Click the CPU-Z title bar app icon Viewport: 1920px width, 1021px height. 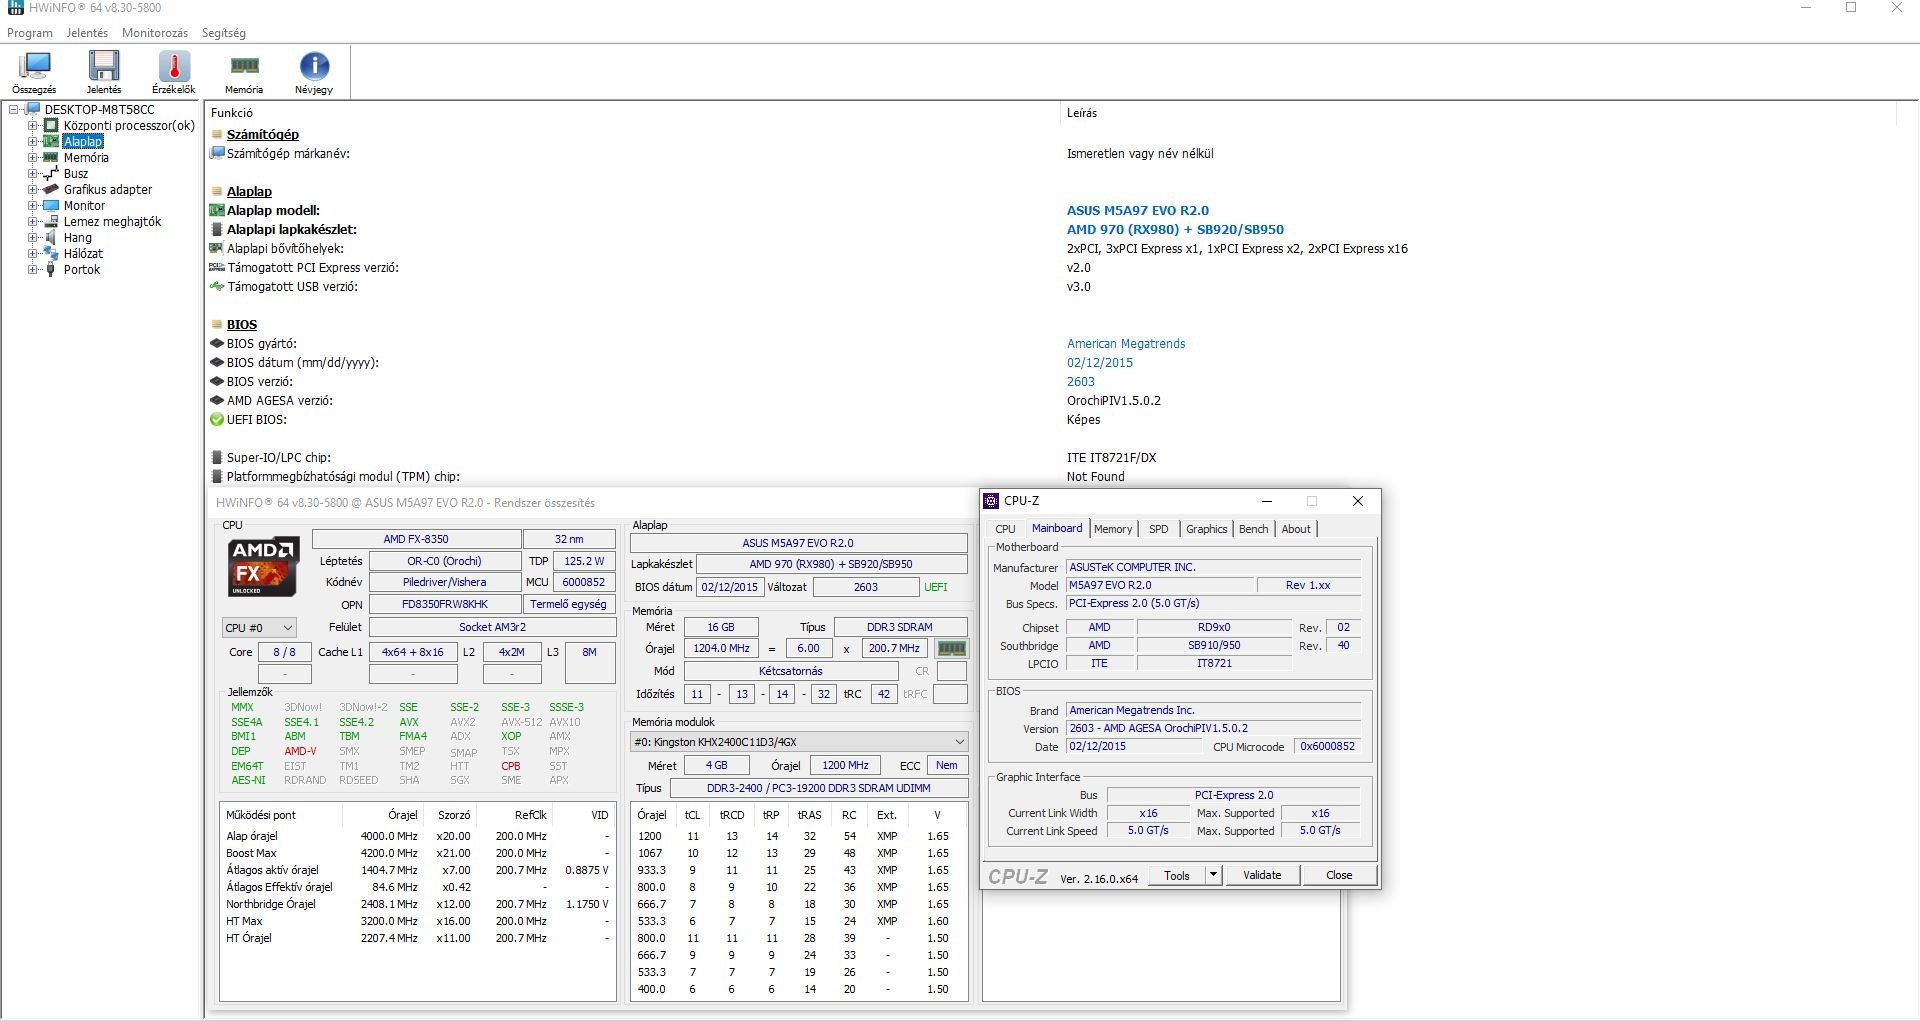tap(991, 501)
